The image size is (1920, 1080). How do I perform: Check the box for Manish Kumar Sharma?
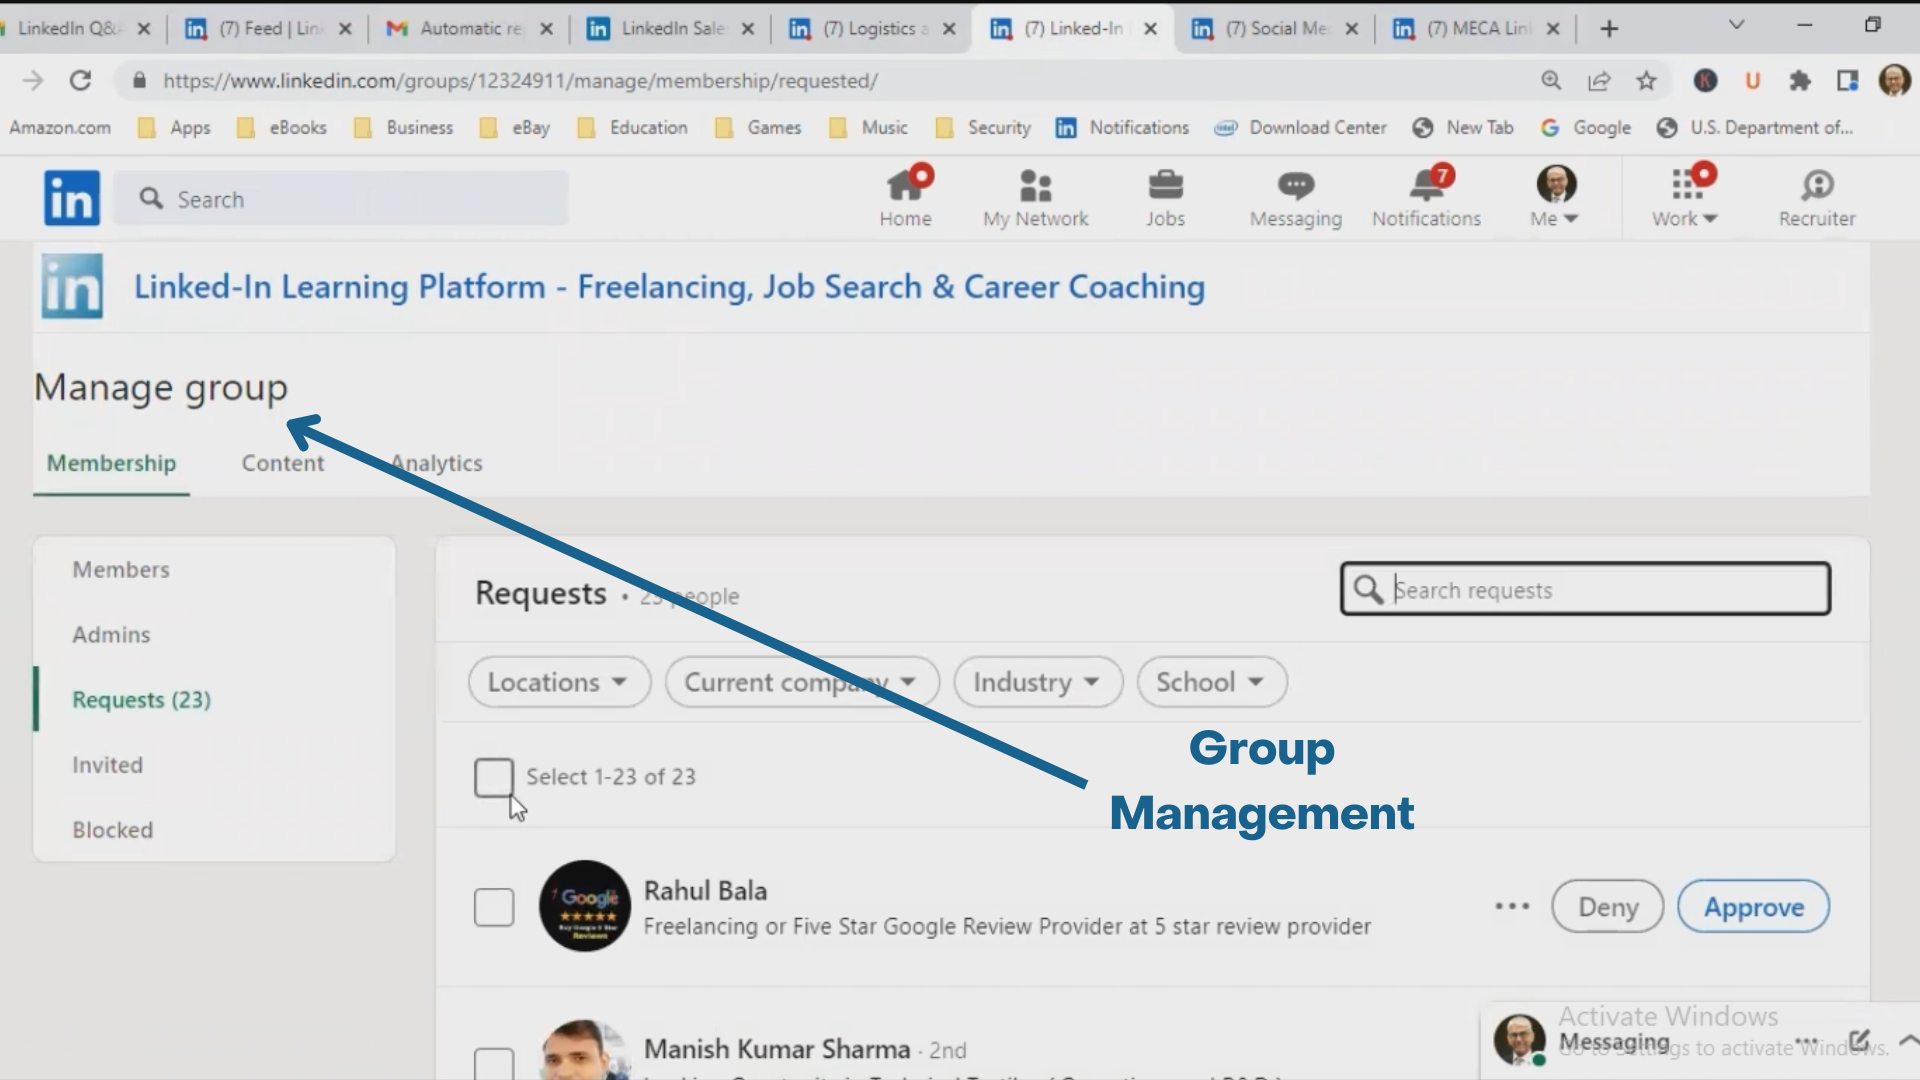coord(494,1064)
